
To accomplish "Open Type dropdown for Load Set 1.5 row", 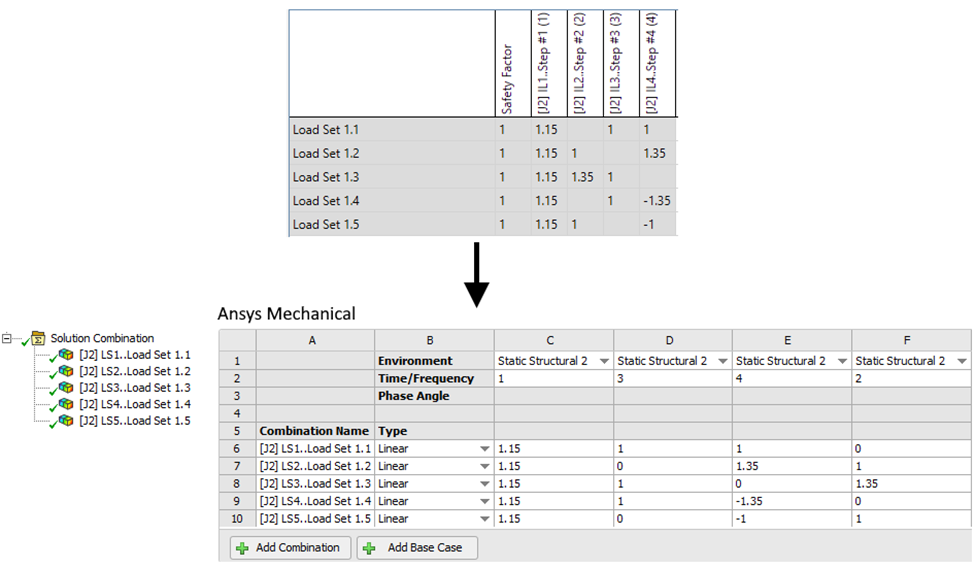I will pyautogui.click(x=485, y=519).
